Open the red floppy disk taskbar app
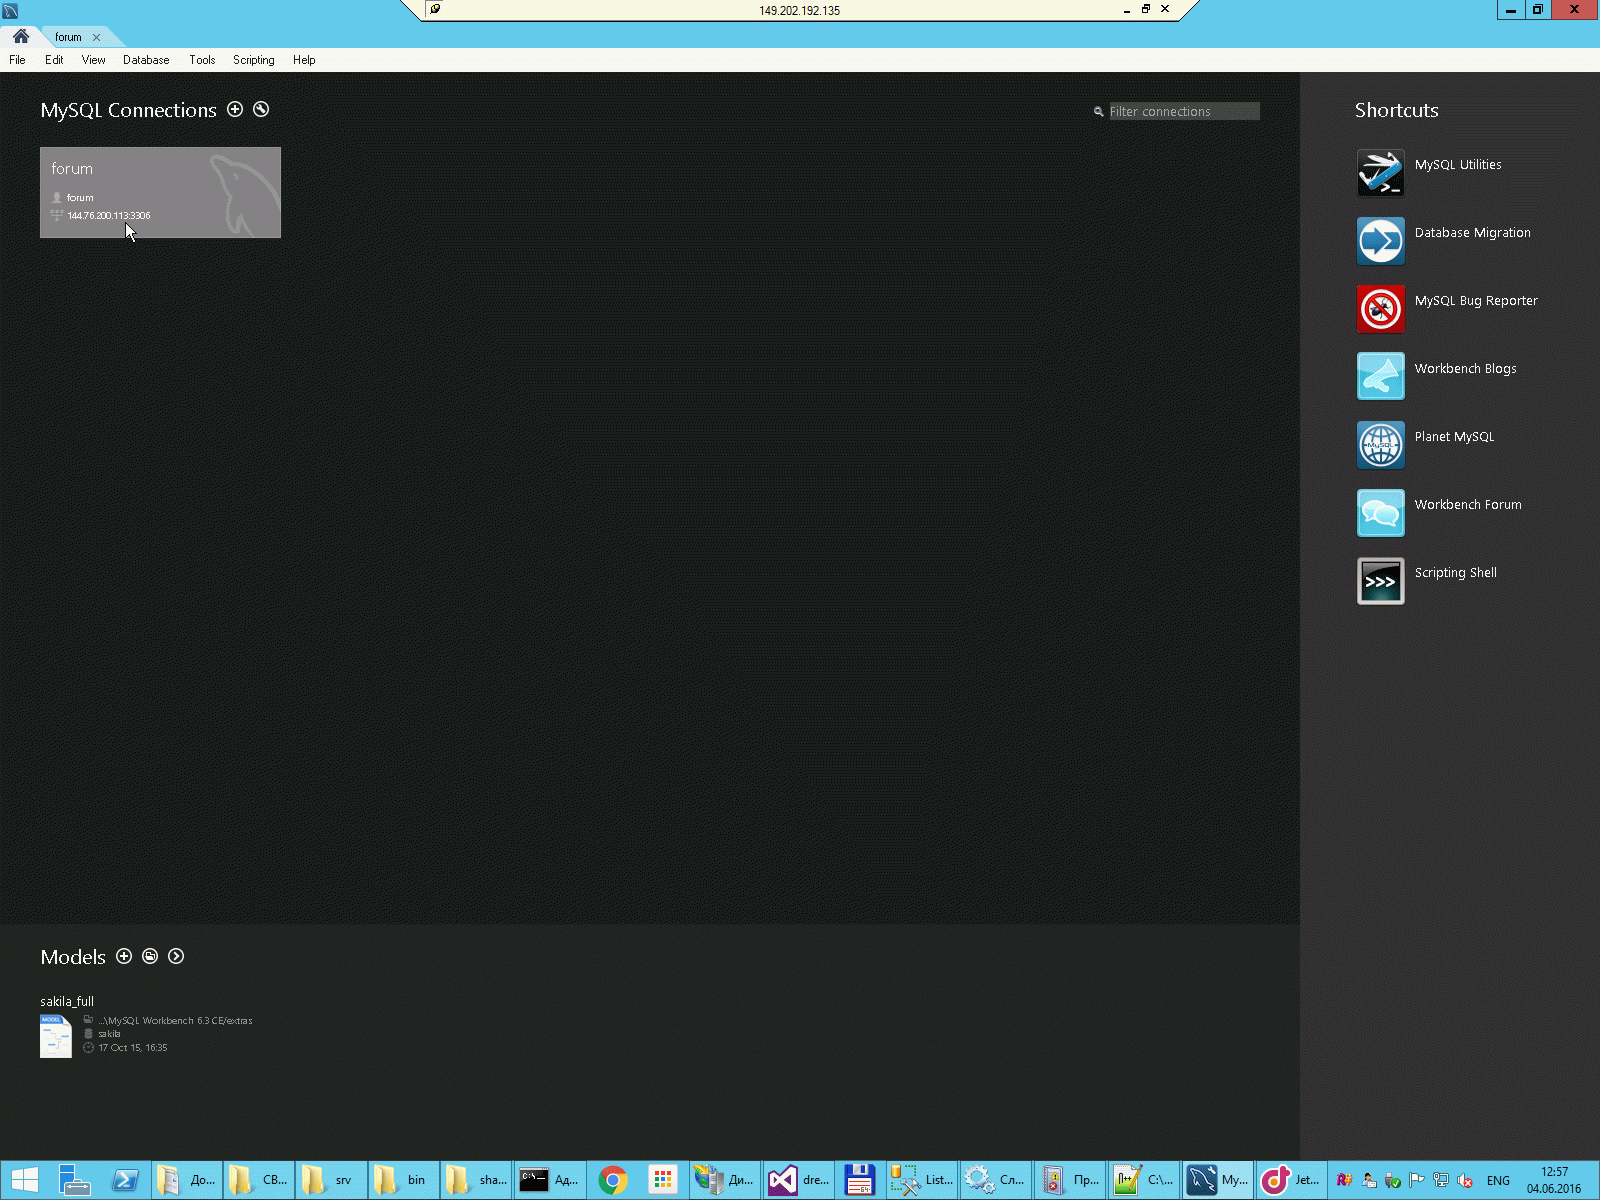The image size is (1600, 1200). point(859,1181)
